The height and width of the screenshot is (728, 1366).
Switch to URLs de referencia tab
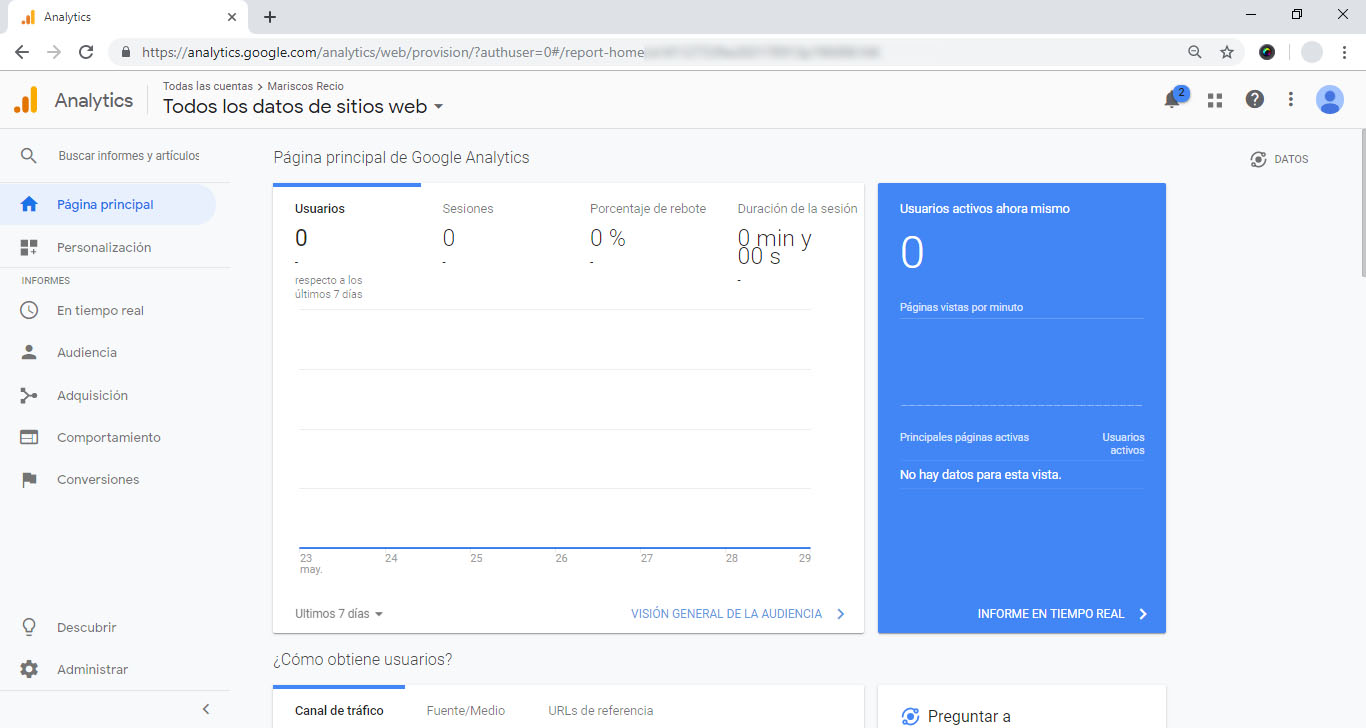[601, 711]
